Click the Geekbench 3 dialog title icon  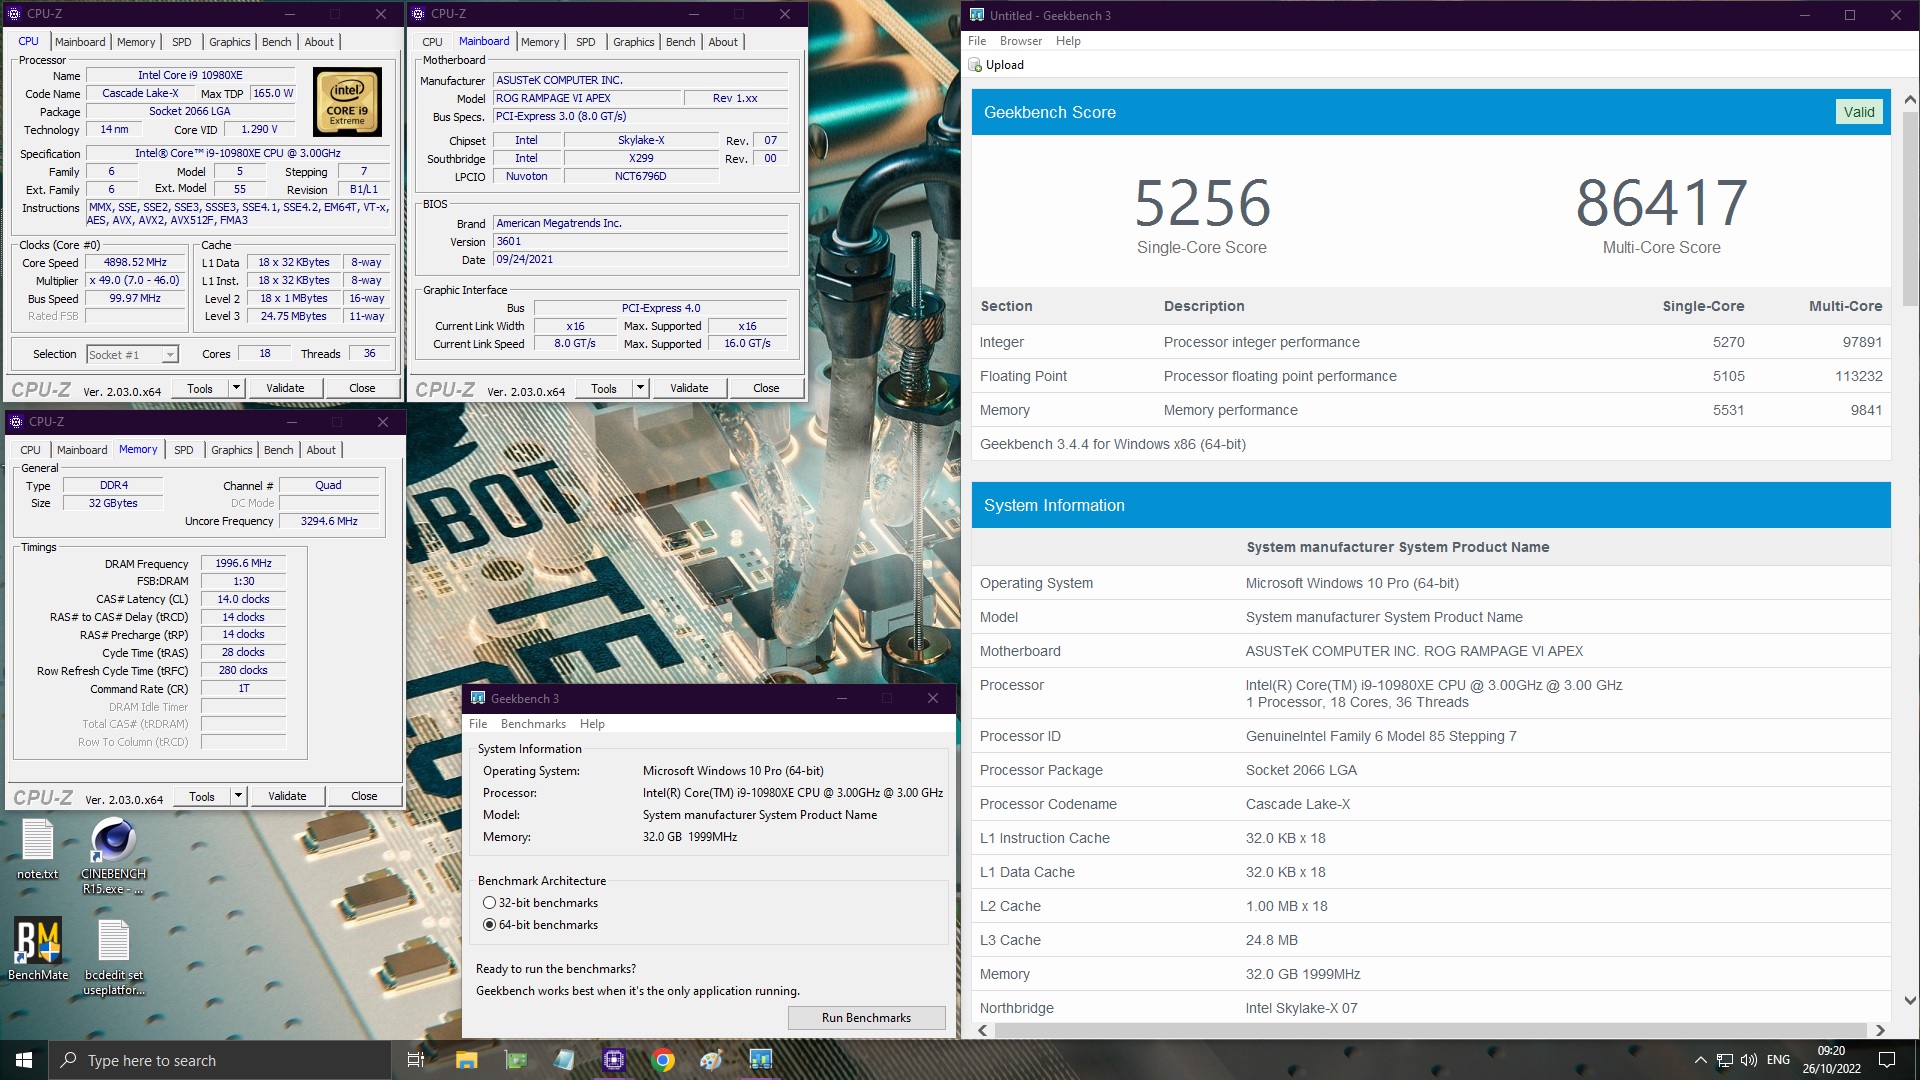click(478, 698)
